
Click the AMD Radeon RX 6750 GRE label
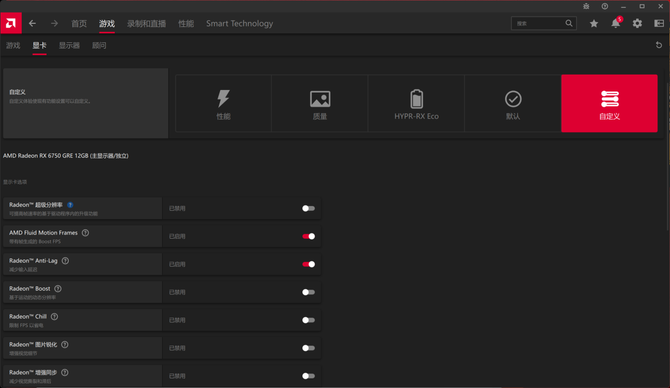point(66,156)
